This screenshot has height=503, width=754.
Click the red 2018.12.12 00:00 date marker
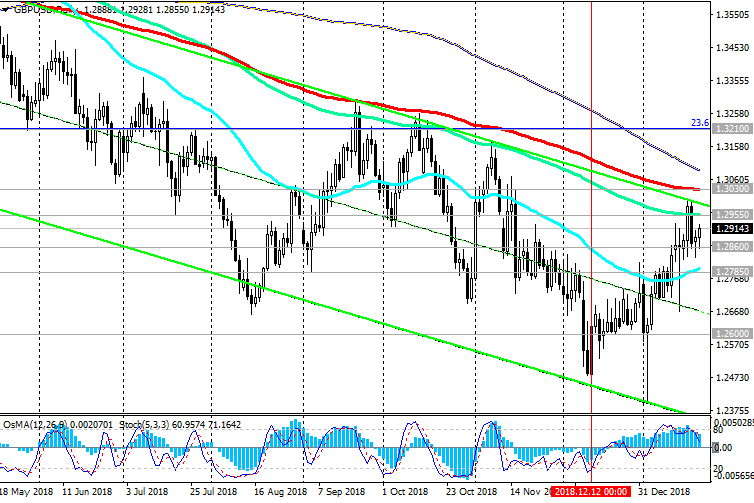(591, 492)
